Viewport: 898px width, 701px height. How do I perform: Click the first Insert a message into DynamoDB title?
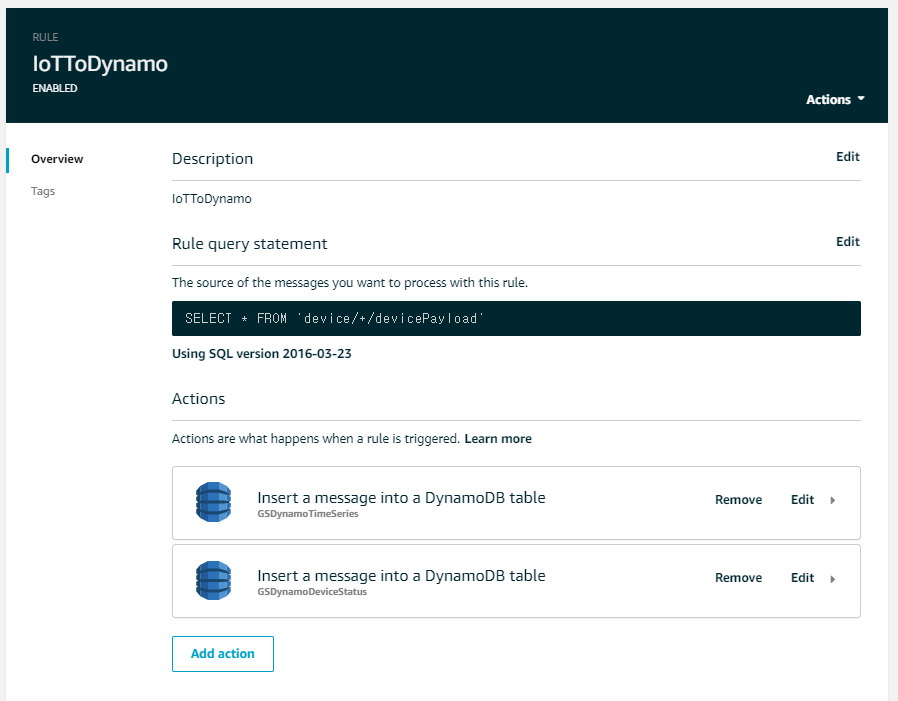[401, 498]
